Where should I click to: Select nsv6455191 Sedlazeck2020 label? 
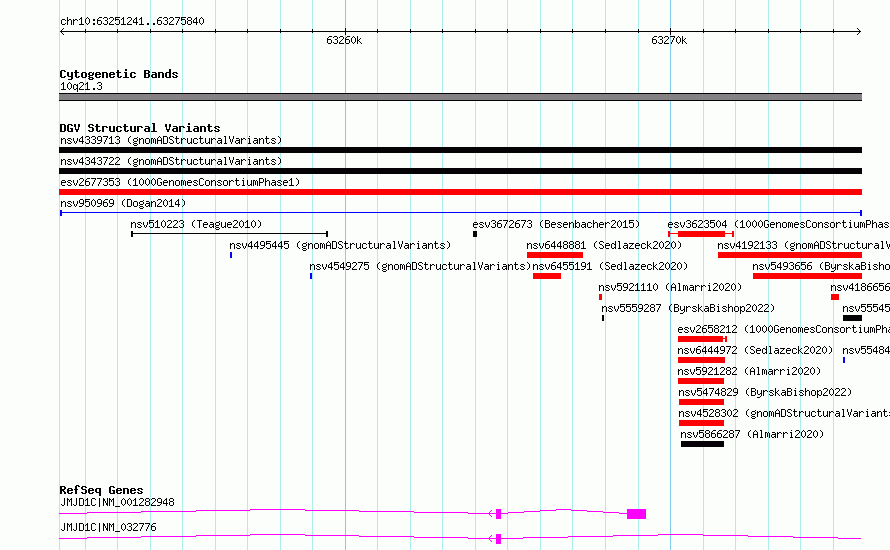[x=610, y=266]
